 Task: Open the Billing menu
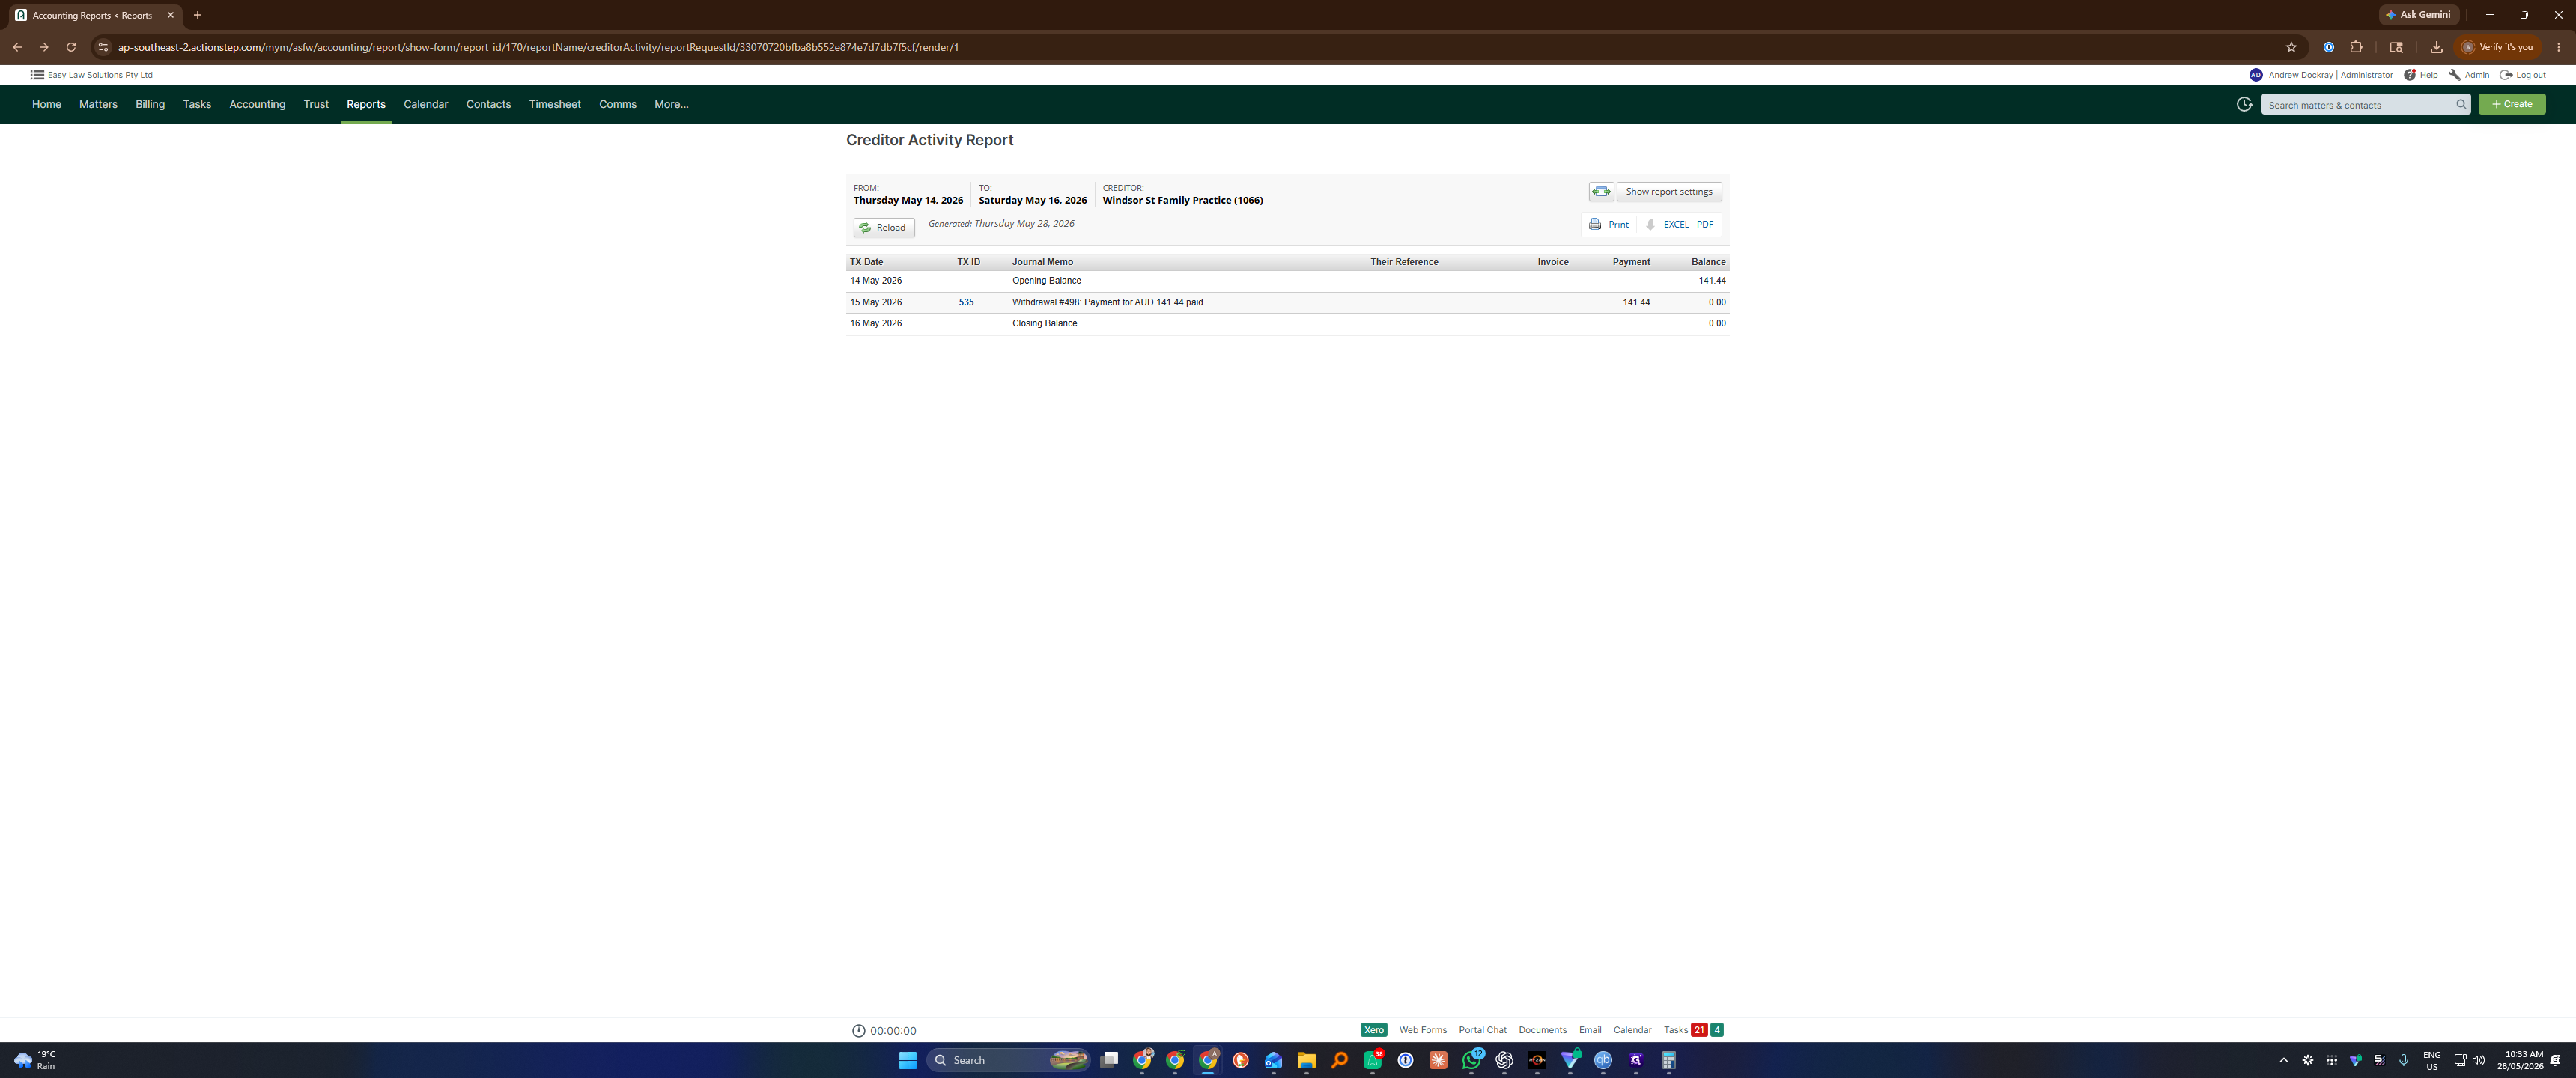coord(150,104)
